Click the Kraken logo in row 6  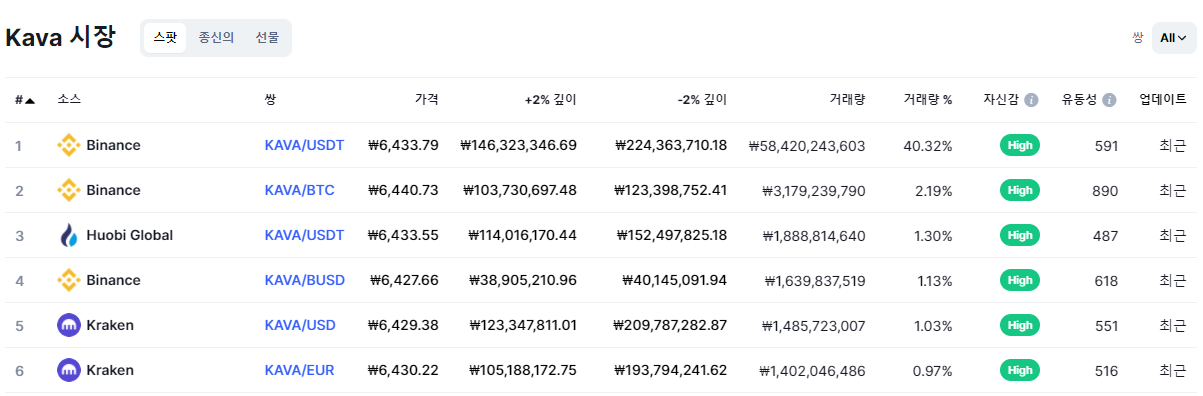tap(68, 370)
